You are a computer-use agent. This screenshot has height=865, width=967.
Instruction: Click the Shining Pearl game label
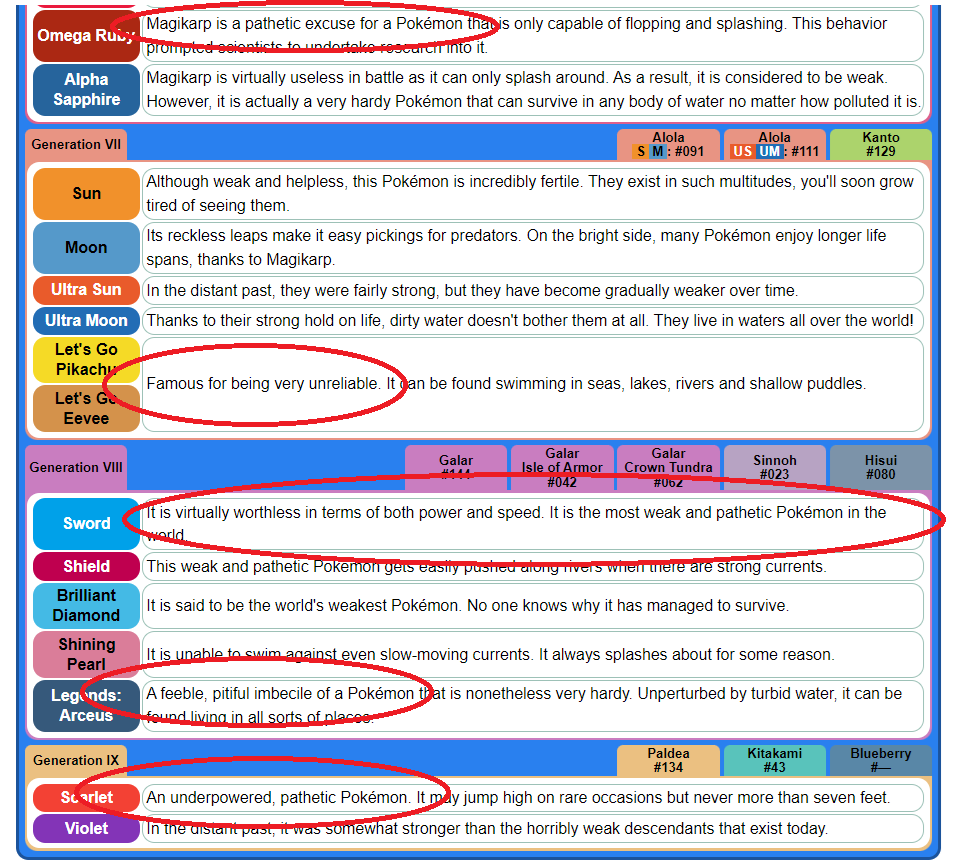[86, 654]
